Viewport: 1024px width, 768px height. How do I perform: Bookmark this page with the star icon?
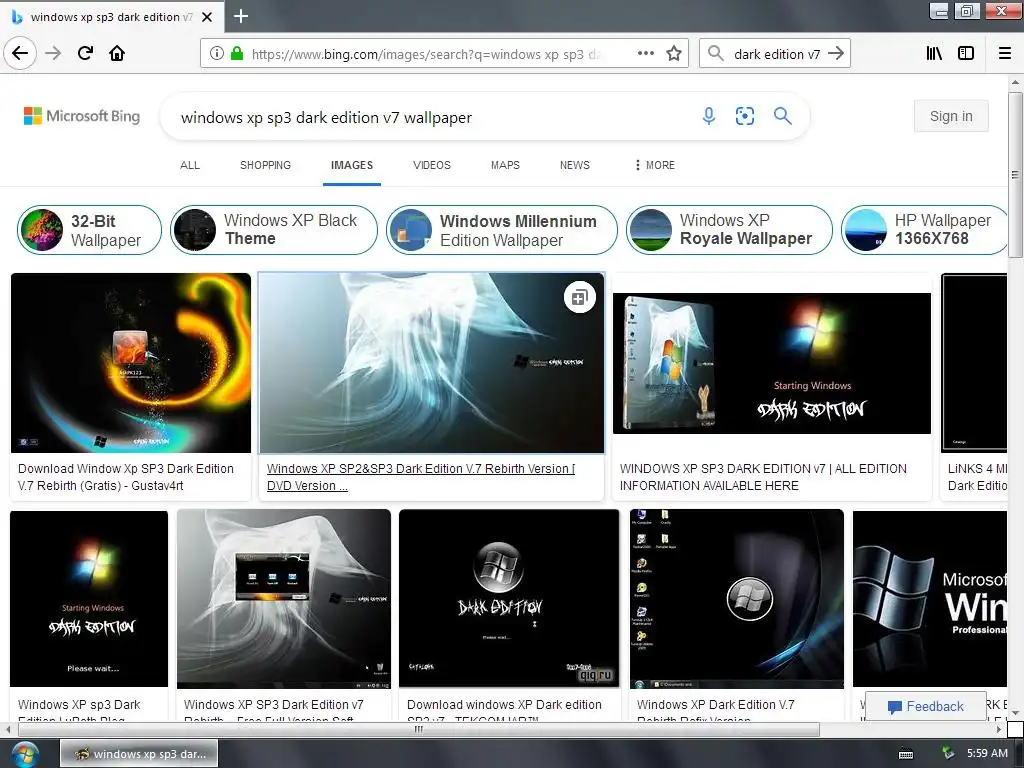[x=674, y=54]
